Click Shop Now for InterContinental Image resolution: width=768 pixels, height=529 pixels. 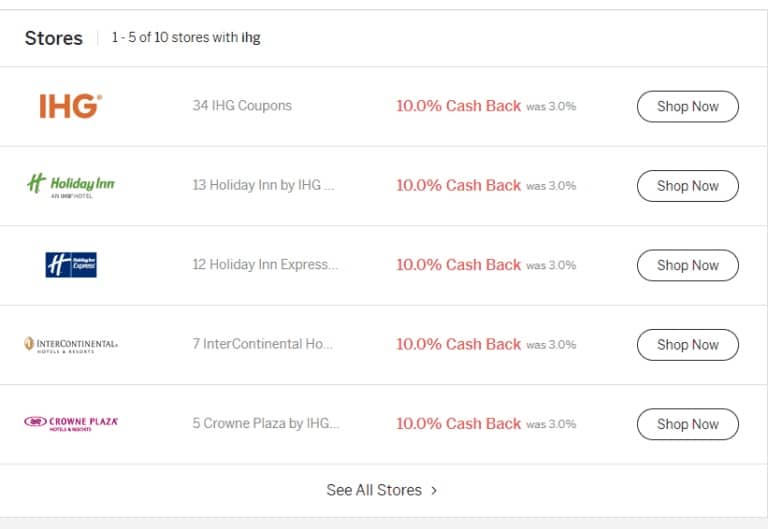(x=688, y=345)
